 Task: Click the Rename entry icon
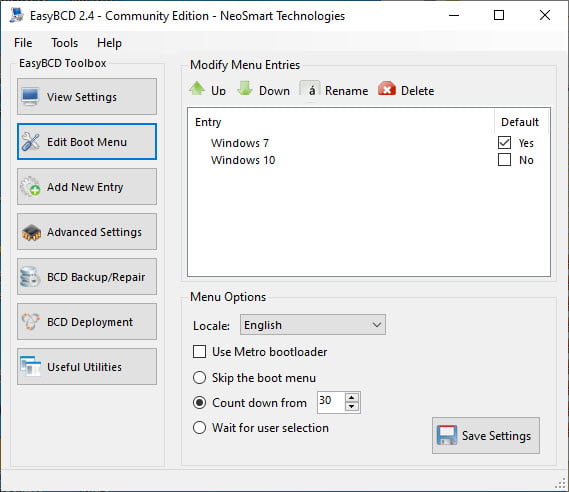[x=310, y=89]
